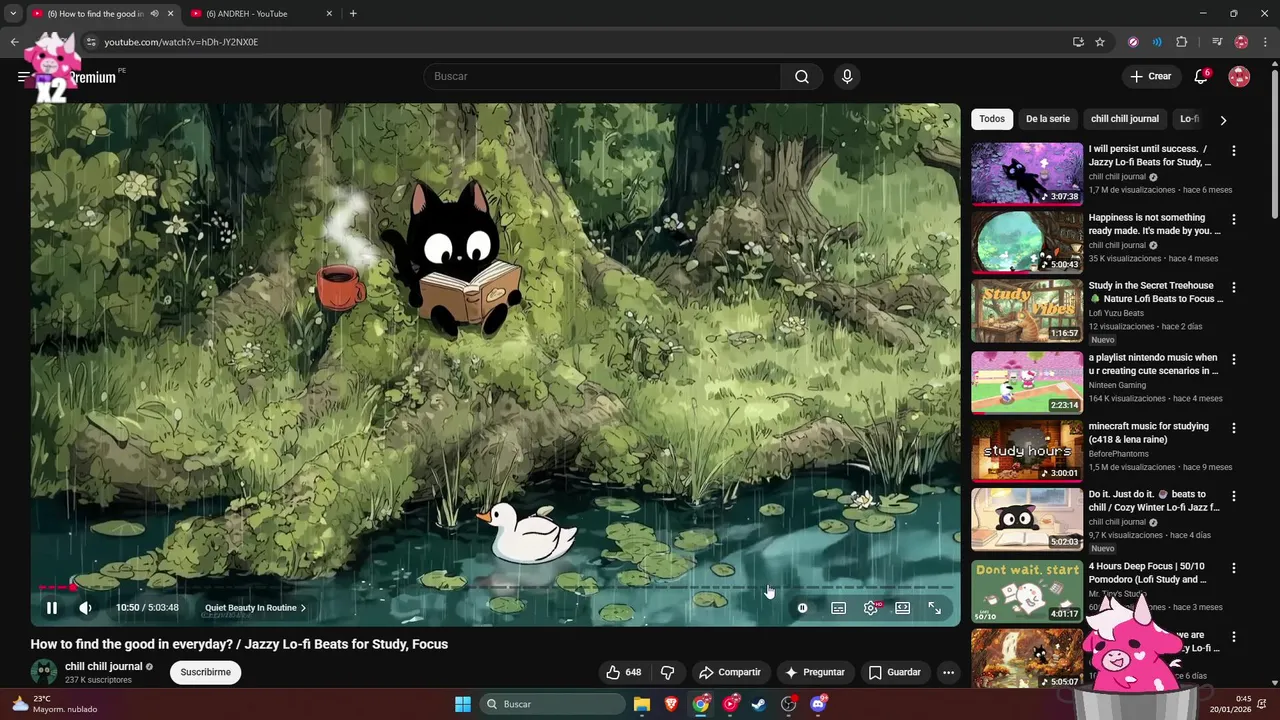
Task: Mute the video volume speaker icon
Action: (86, 608)
